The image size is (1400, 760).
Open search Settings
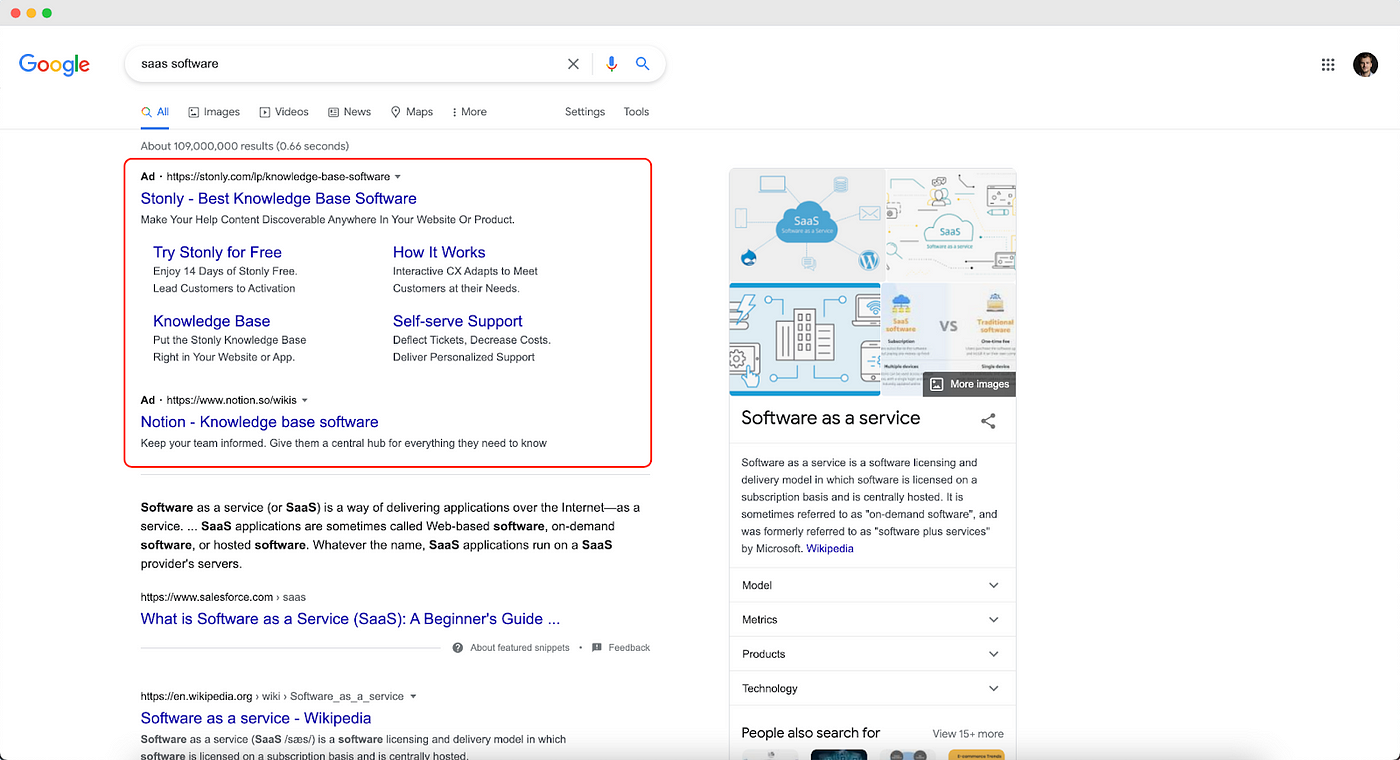pyautogui.click(x=585, y=112)
